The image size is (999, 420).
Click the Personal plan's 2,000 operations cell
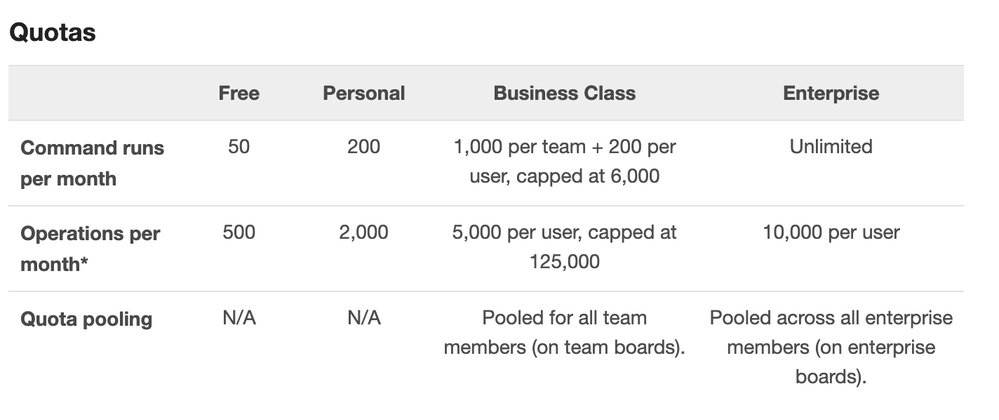364,232
